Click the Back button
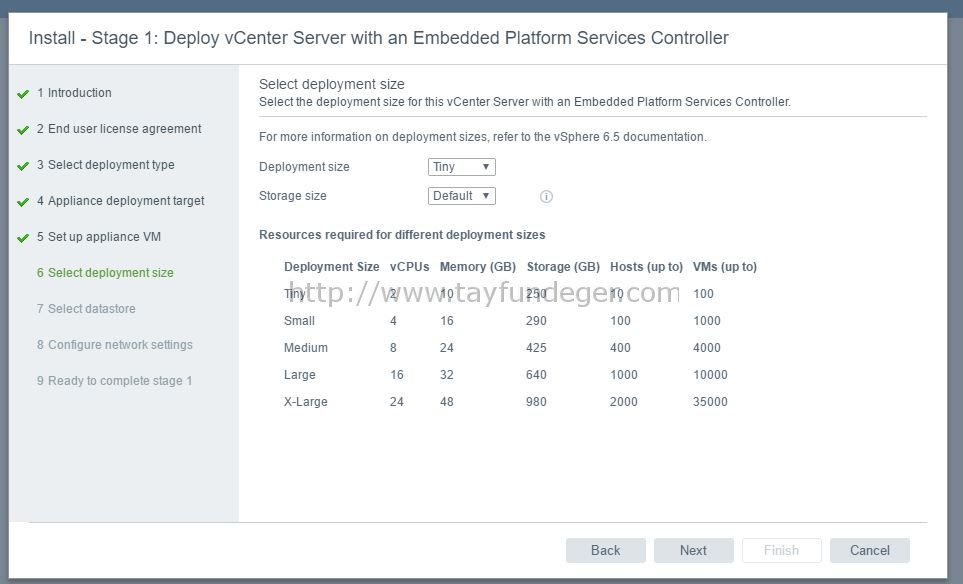This screenshot has width=963, height=584. coord(606,550)
